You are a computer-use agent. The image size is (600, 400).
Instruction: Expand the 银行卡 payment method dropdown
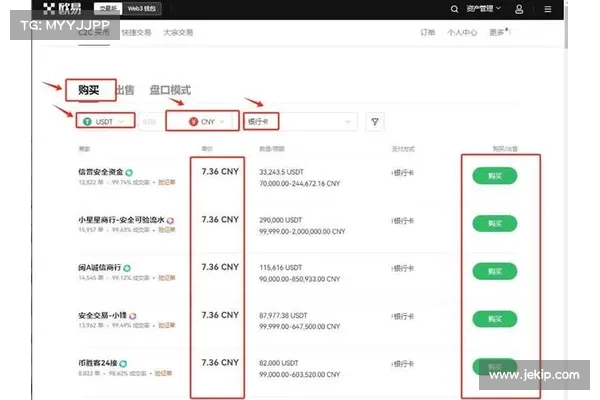click(300, 121)
